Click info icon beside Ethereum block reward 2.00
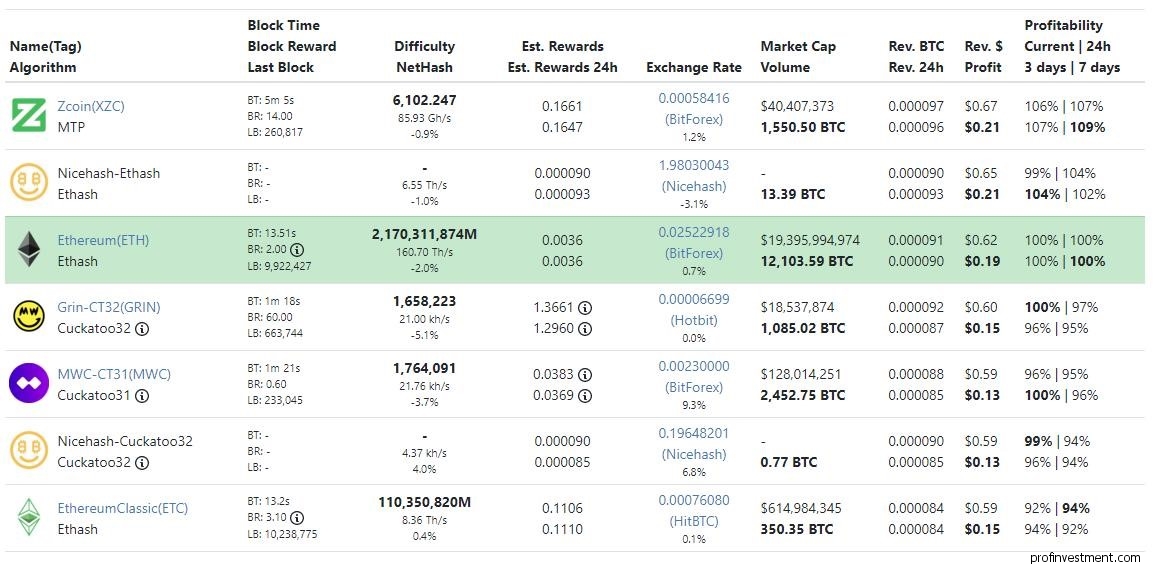The width and height of the screenshot is (1155, 579). pyautogui.click(x=298, y=250)
